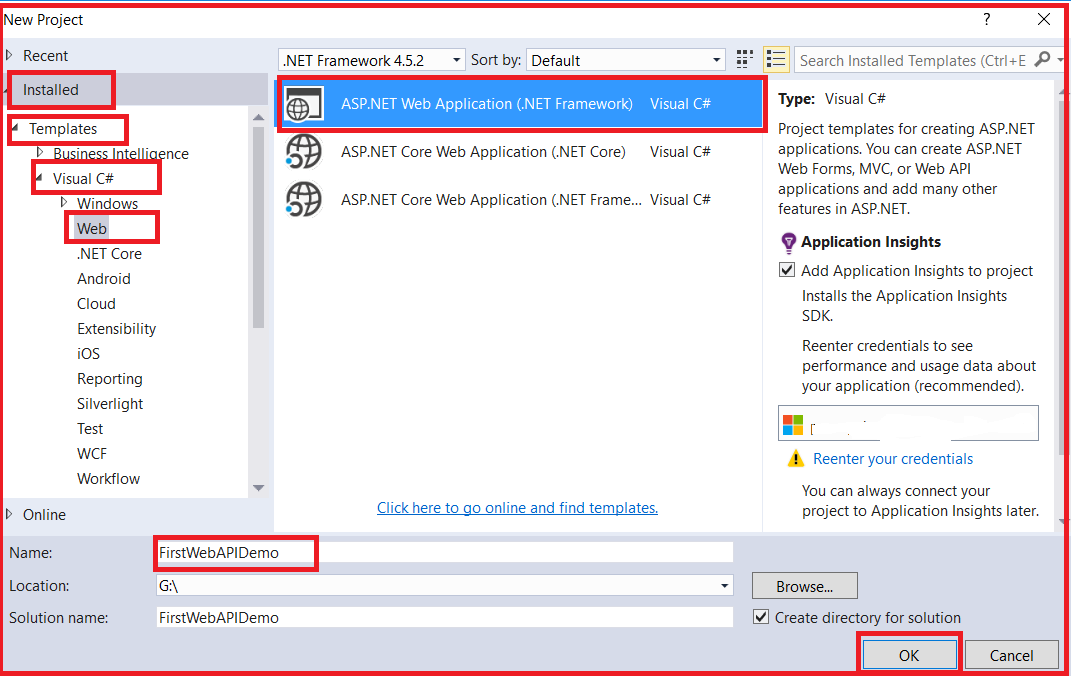This screenshot has width=1071, height=676.
Task: Toggle the list view display mode
Action: pyautogui.click(x=776, y=59)
